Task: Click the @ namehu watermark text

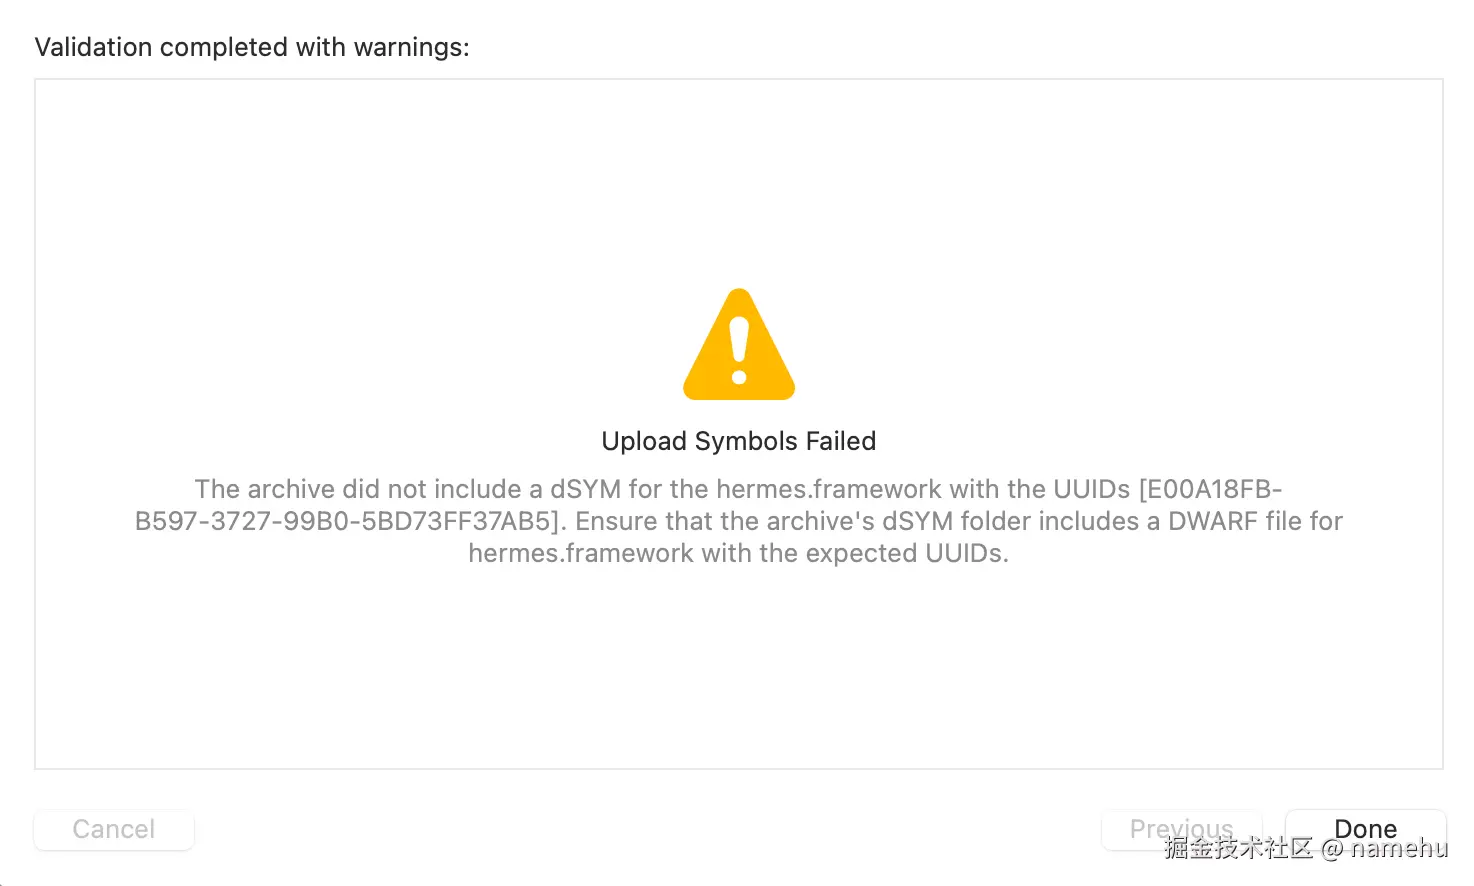Action: pos(1385,848)
